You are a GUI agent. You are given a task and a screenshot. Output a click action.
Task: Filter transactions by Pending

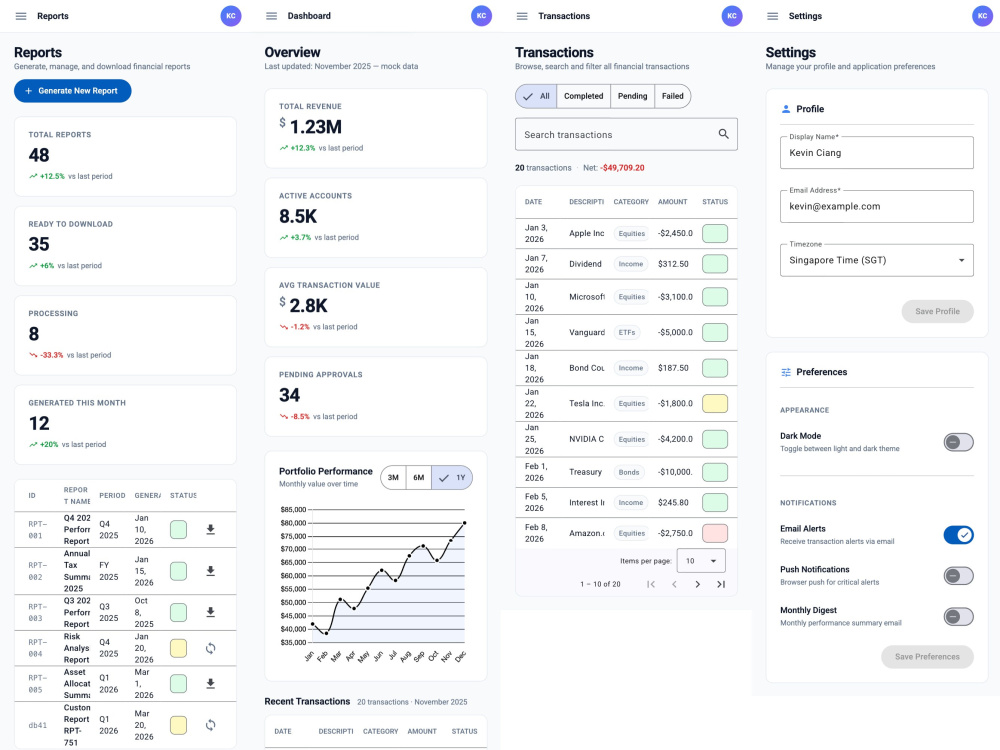(x=632, y=96)
